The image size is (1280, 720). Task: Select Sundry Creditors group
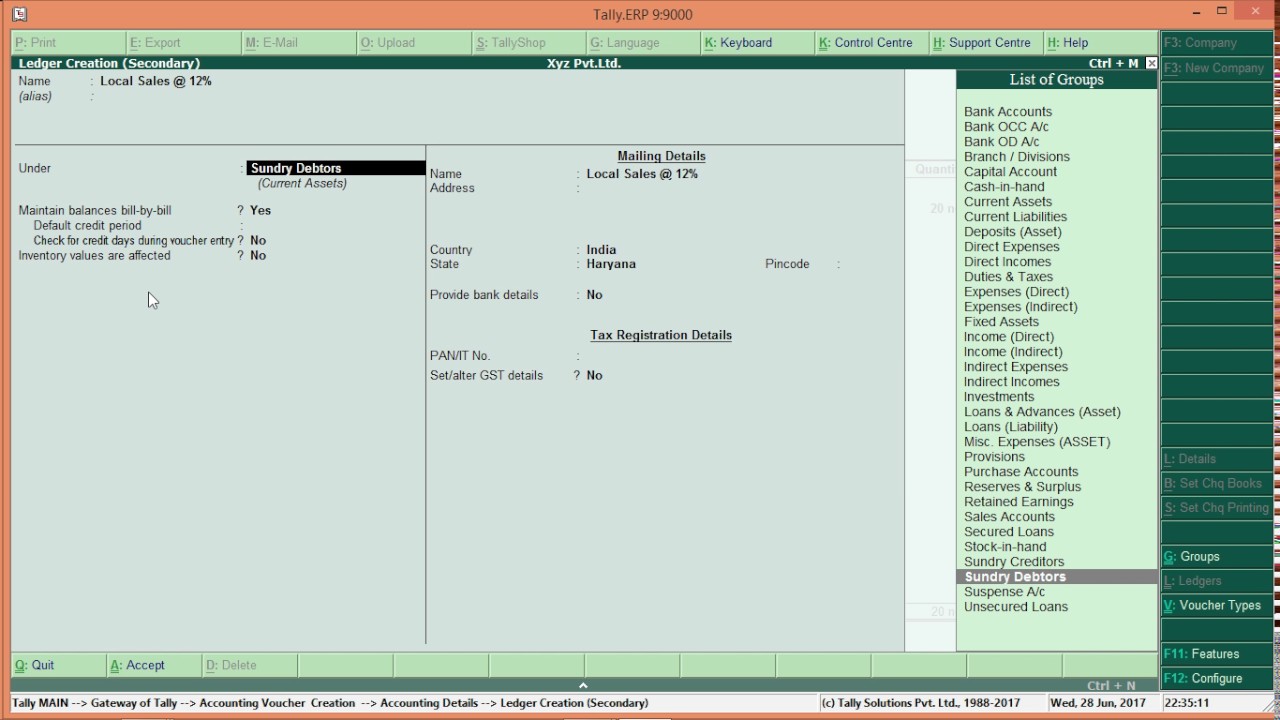[x=1014, y=562]
